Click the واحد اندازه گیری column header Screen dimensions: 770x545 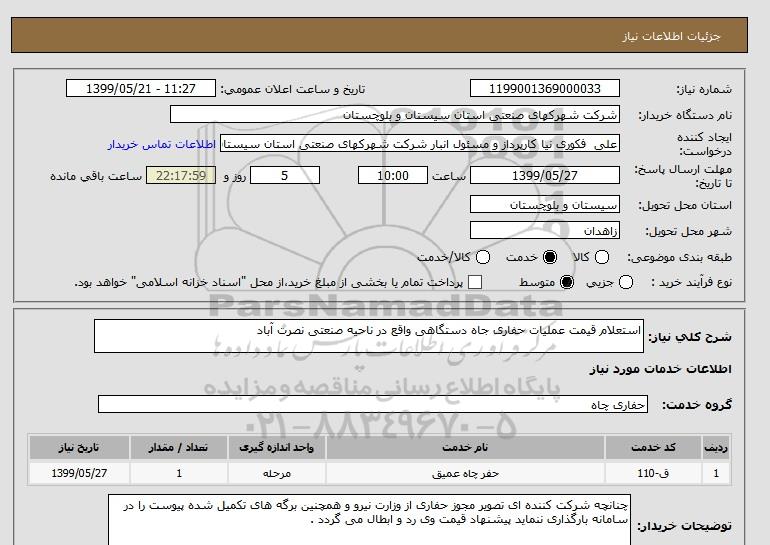click(x=276, y=448)
